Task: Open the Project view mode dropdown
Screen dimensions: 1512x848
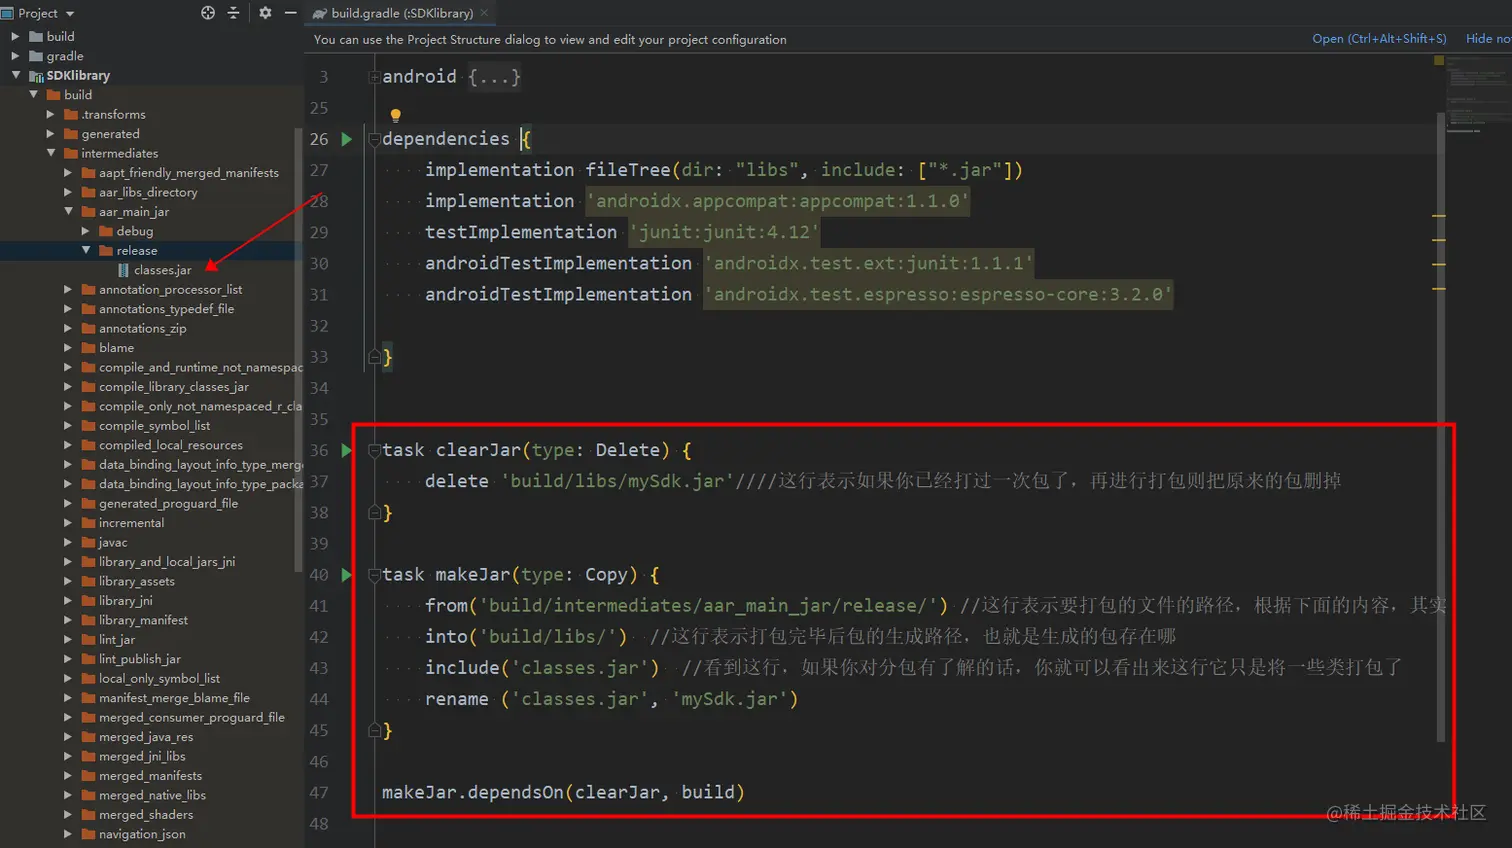Action: click(x=69, y=14)
